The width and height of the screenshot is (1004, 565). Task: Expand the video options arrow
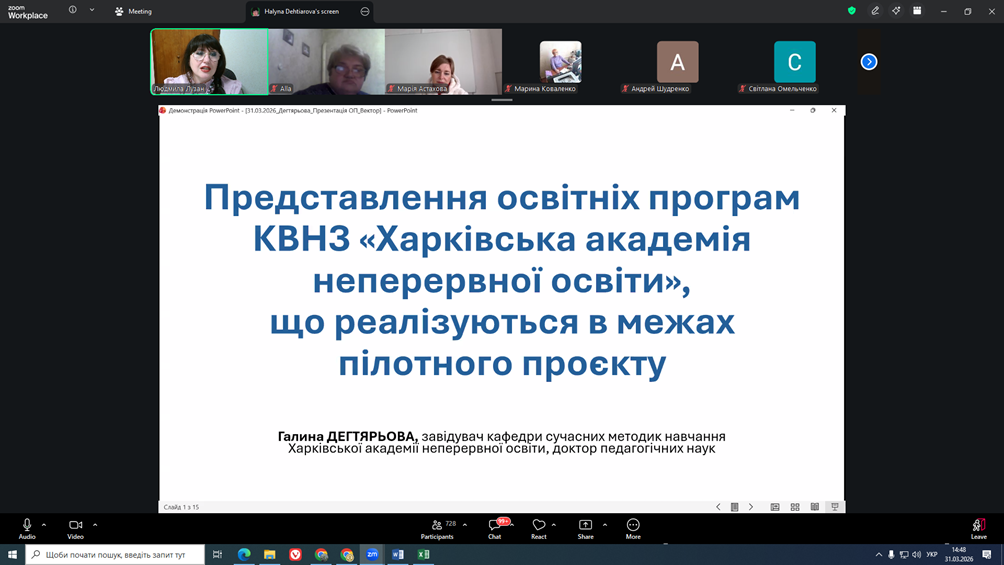pyautogui.click(x=95, y=524)
